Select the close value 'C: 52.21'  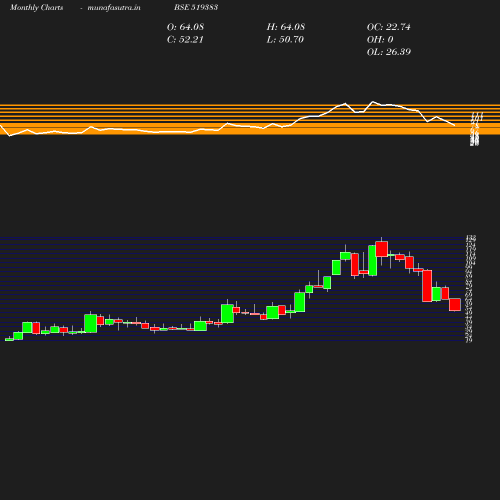tap(185, 39)
